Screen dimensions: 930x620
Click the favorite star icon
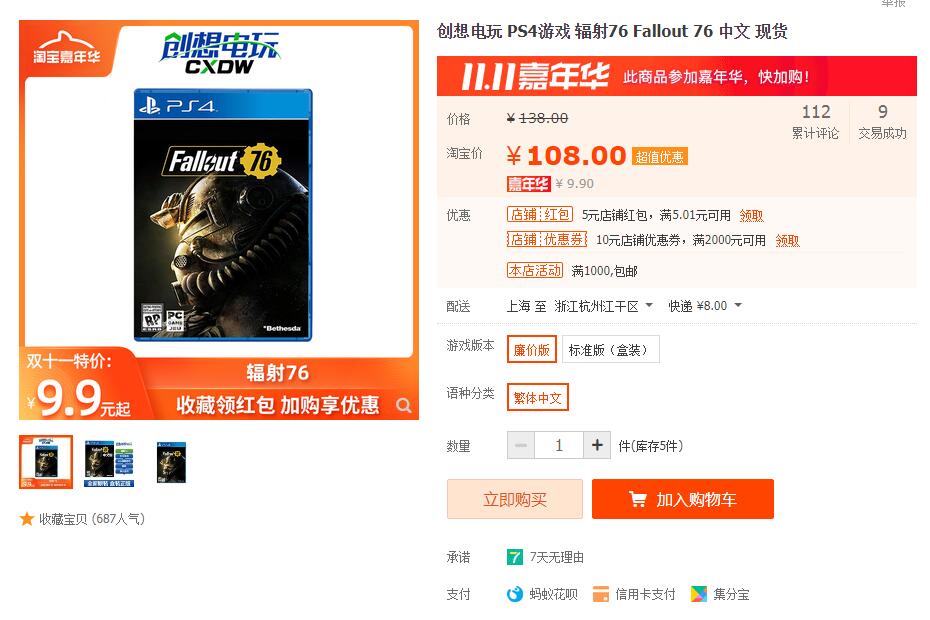[x=27, y=519]
